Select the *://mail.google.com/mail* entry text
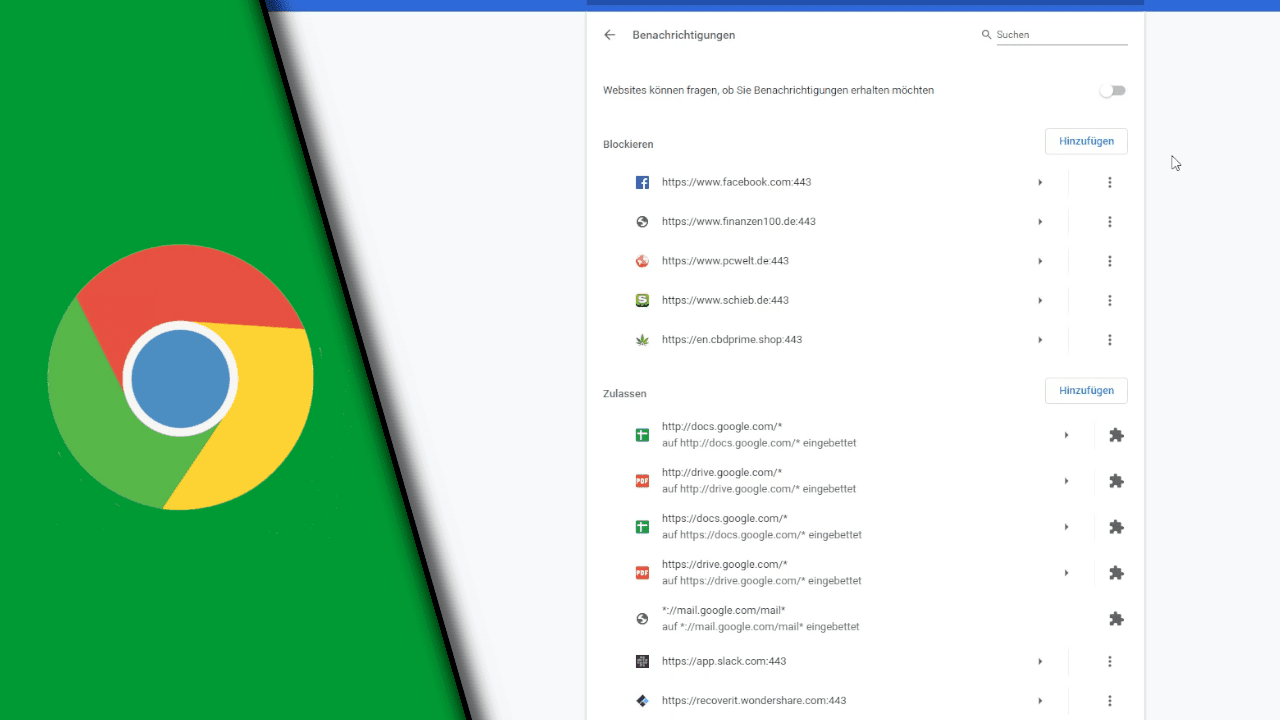 724,611
